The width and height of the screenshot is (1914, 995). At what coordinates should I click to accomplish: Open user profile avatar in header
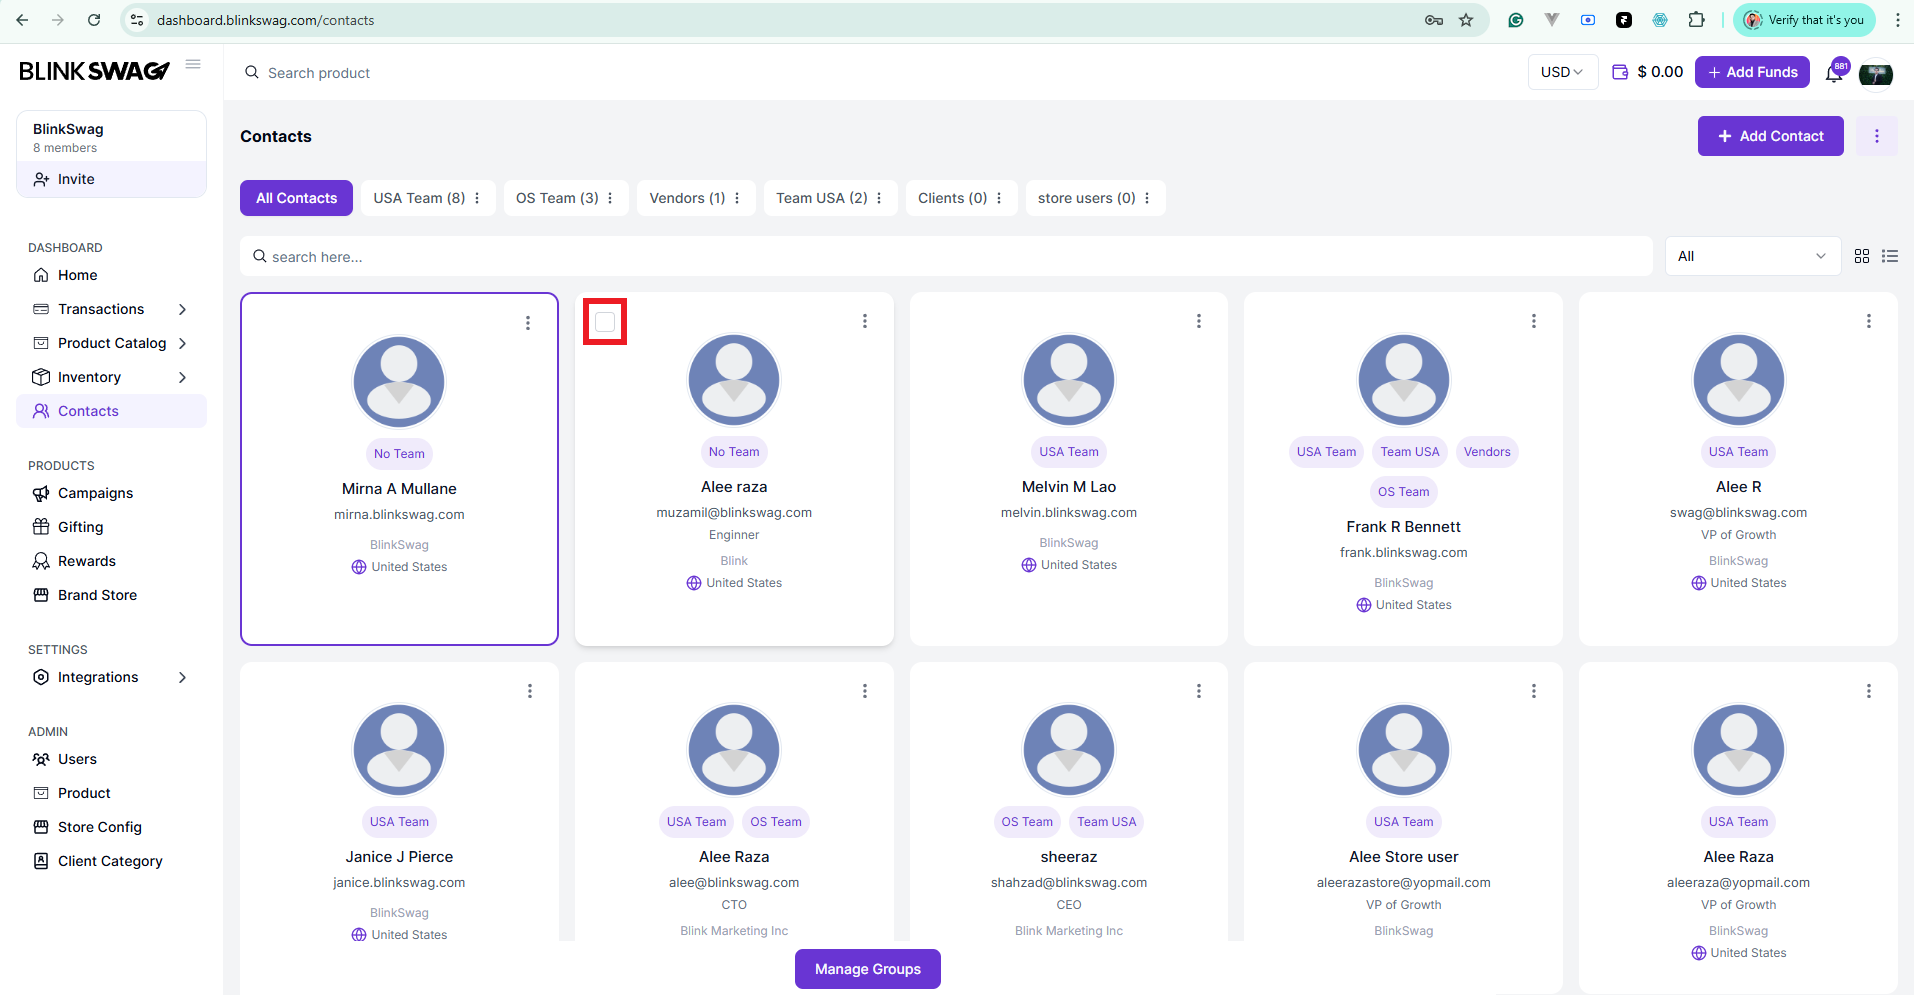click(x=1876, y=73)
